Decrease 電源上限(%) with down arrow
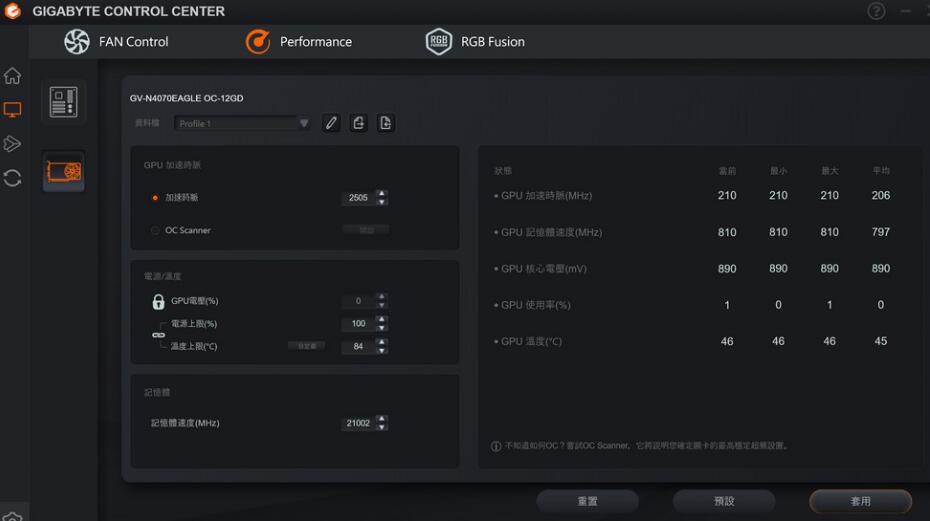Screen dimensions: 930x521 coord(382,328)
